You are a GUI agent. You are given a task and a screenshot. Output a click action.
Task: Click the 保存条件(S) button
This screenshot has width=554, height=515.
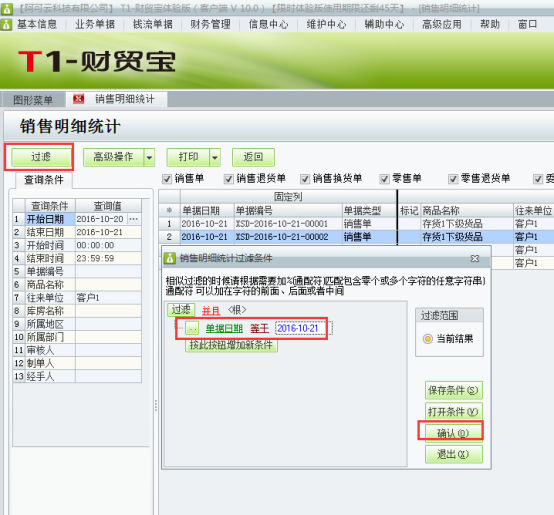[x=454, y=391]
